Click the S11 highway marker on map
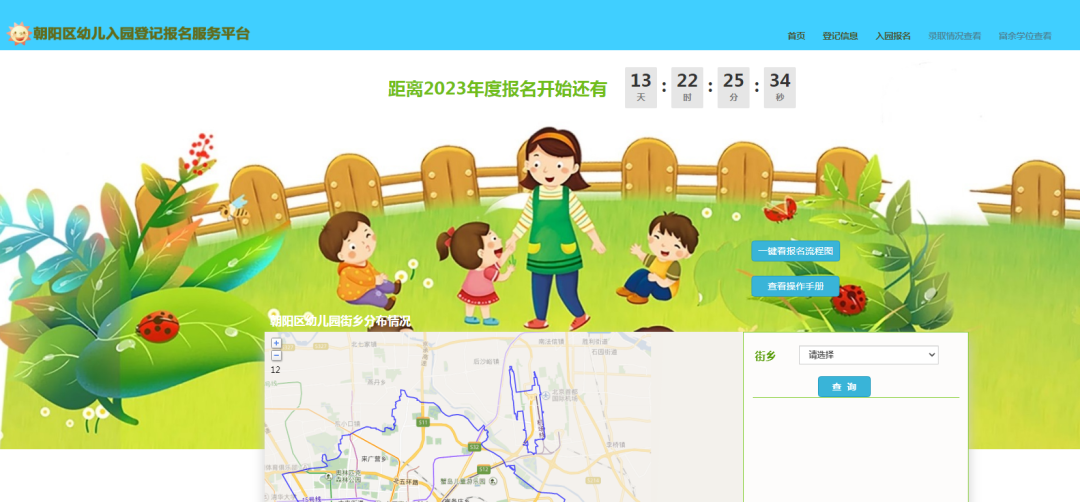 click(x=423, y=423)
